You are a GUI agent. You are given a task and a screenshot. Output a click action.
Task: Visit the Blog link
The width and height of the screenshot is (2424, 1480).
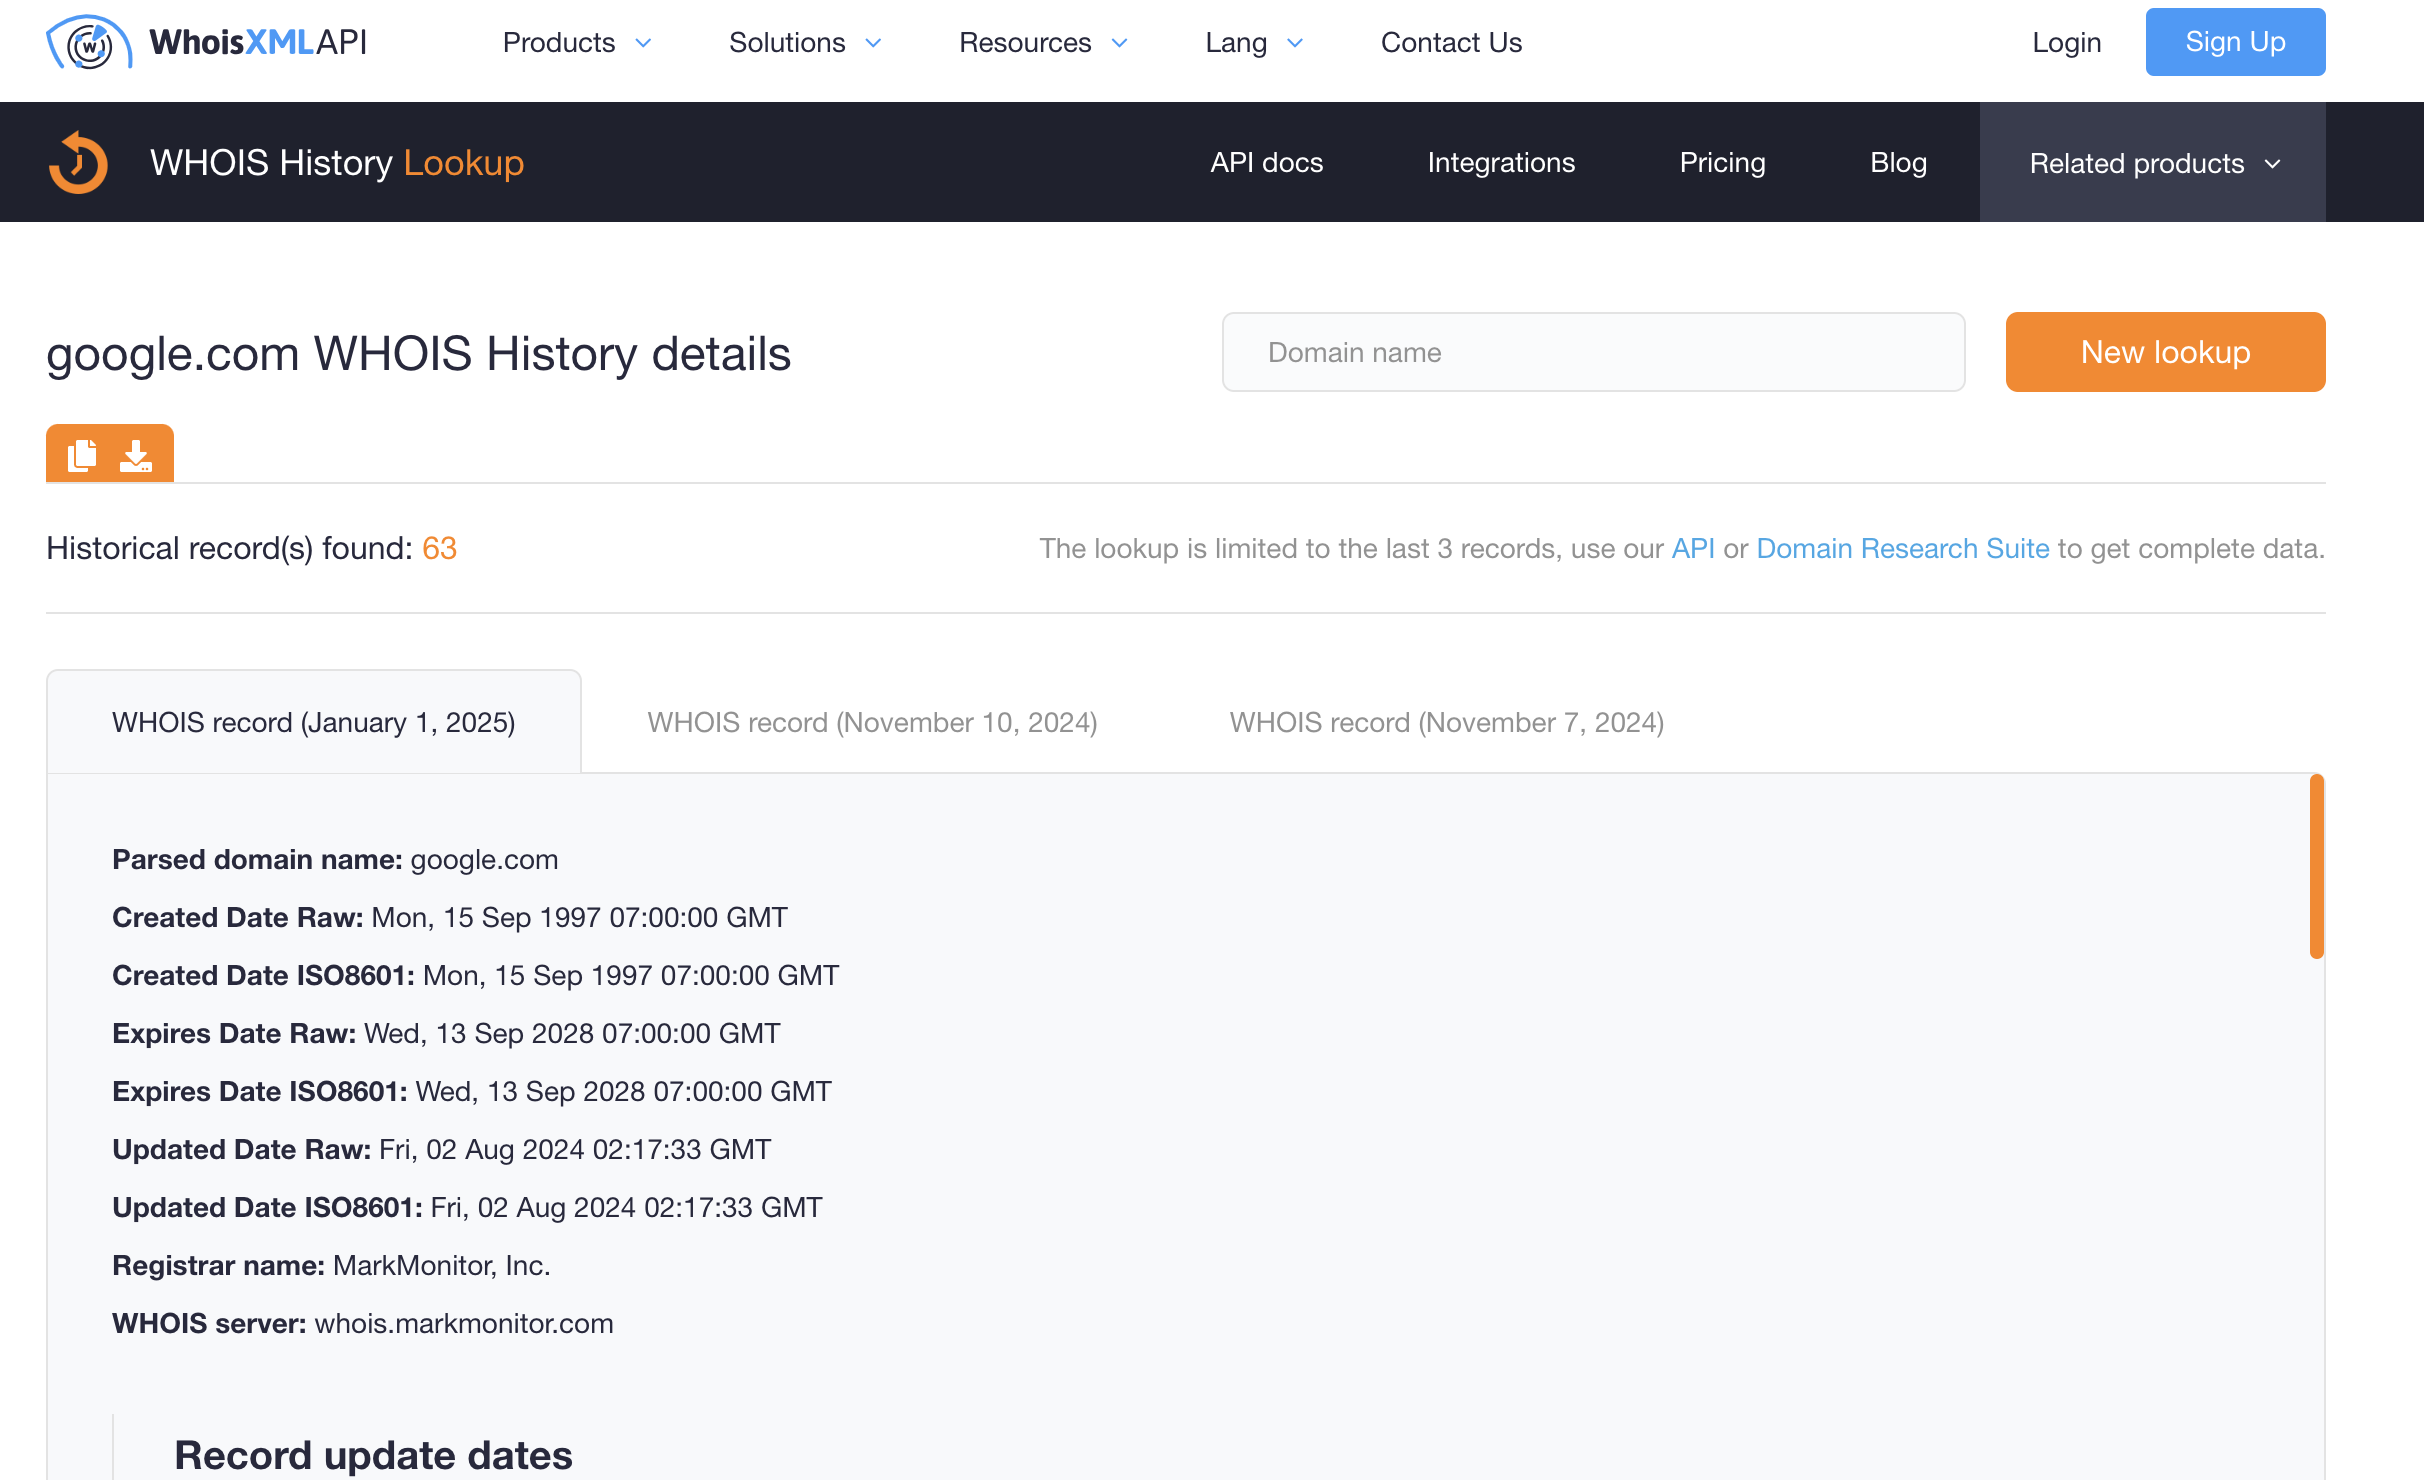1898,163
